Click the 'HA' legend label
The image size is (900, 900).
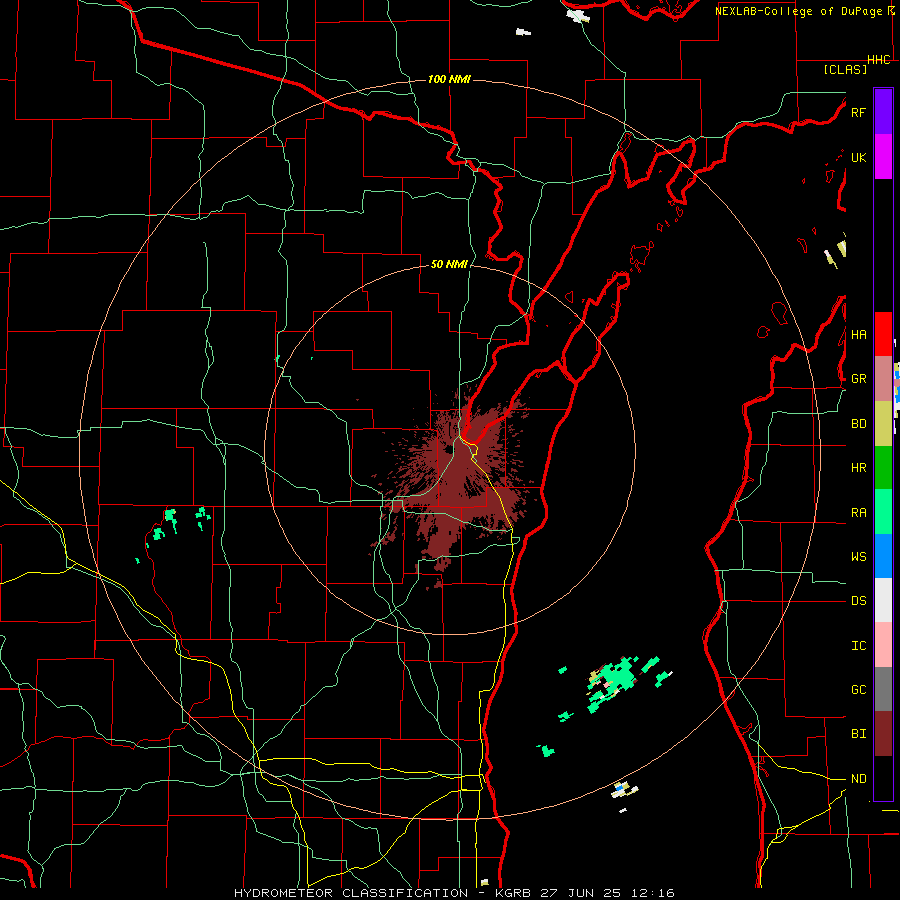tap(858, 335)
